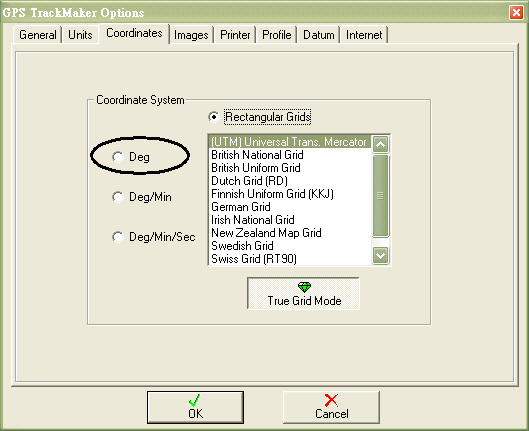Pick Dutch Grid (RD) from list

pyautogui.click(x=290, y=181)
